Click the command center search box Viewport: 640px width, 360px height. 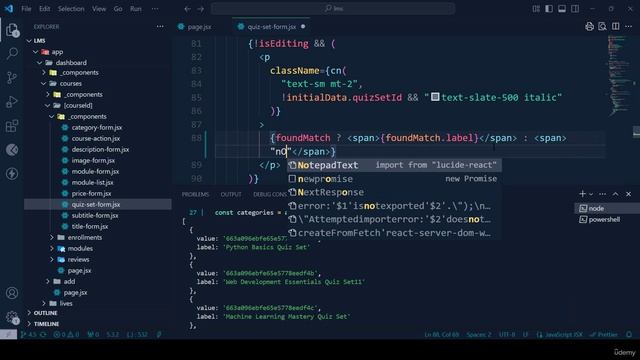[x=333, y=9]
